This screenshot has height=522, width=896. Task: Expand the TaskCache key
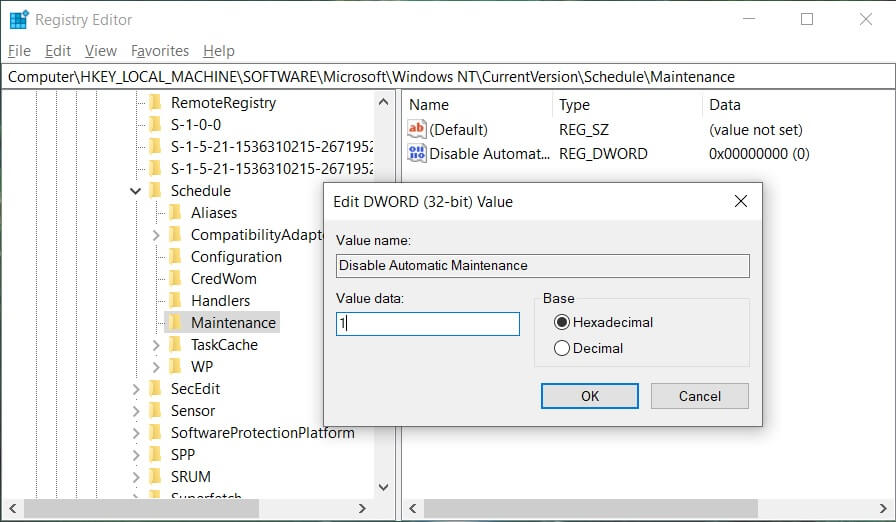(x=156, y=344)
